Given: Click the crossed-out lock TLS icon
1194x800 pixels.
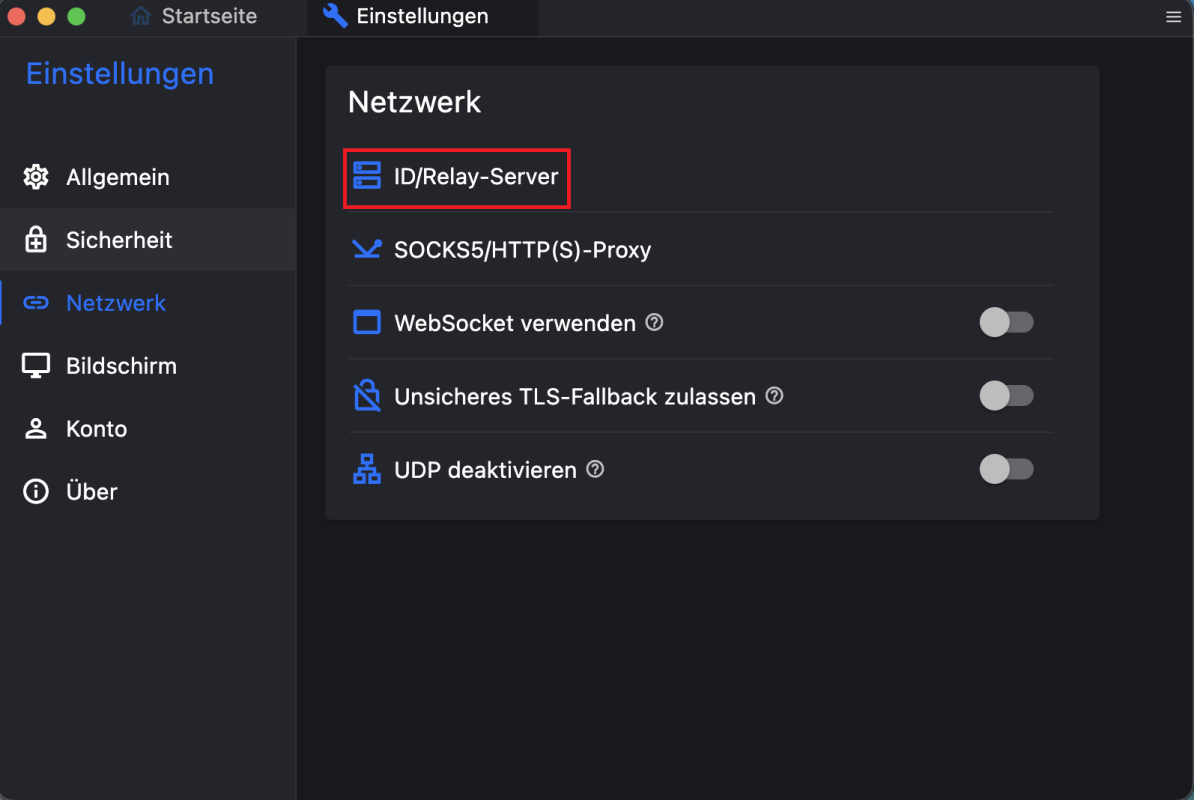Looking at the screenshot, I should coord(366,396).
